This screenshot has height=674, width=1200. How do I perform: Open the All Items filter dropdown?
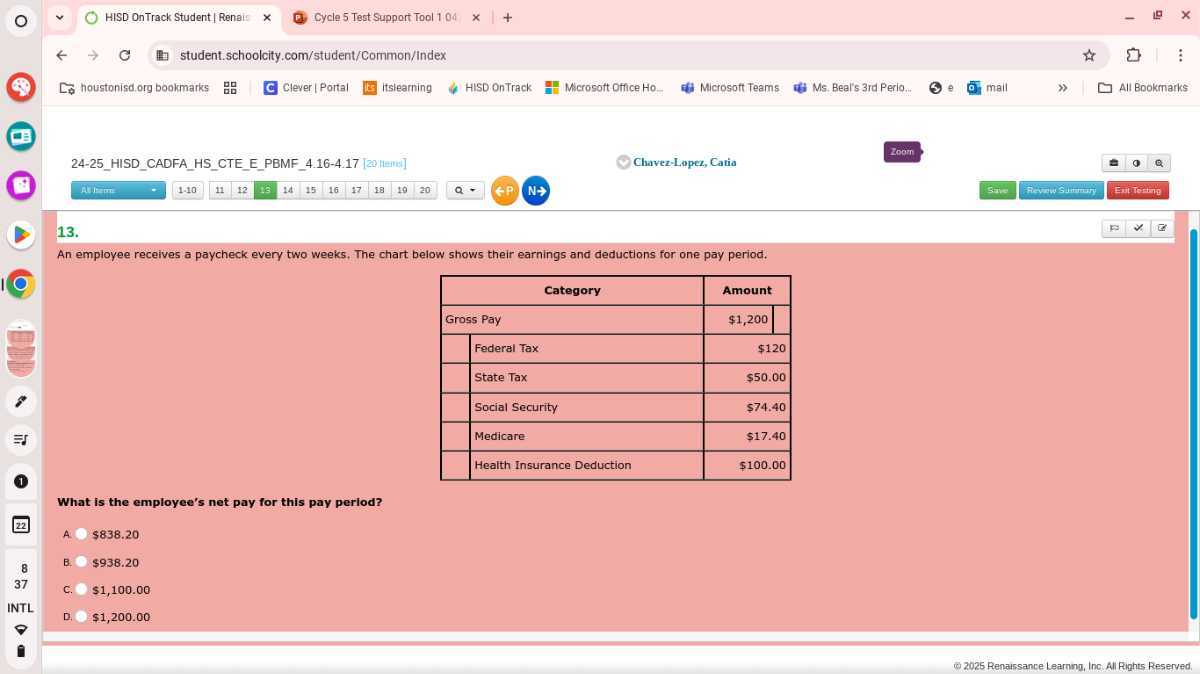[x=117, y=190]
